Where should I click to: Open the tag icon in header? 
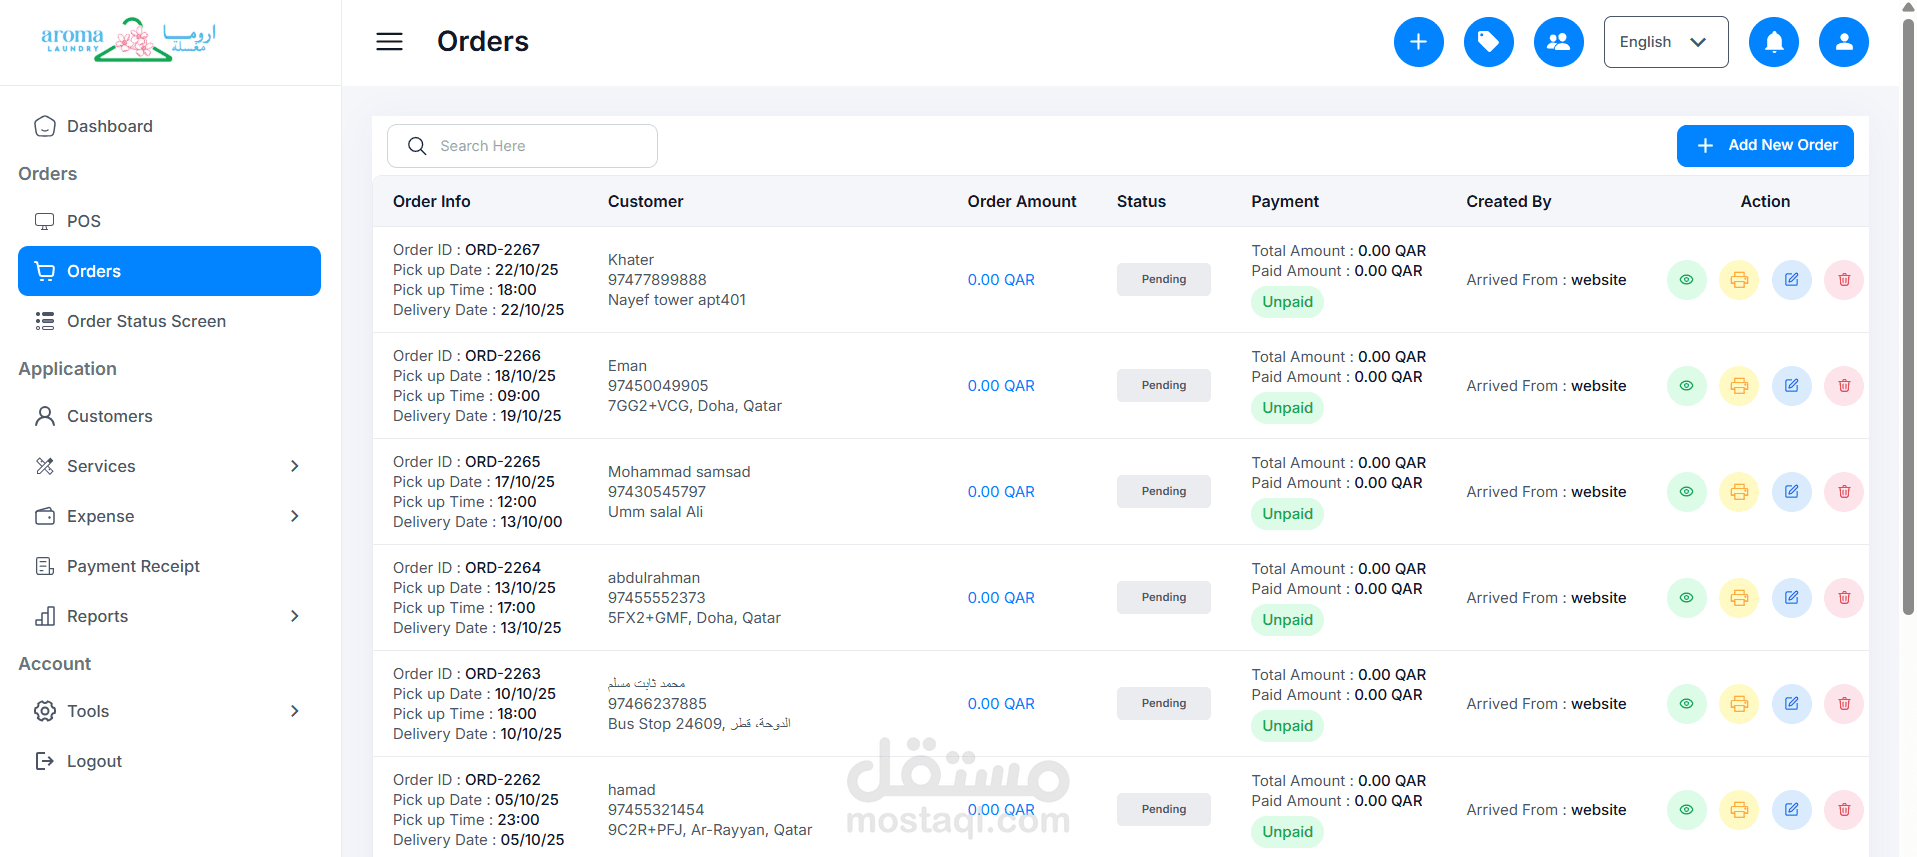tap(1488, 42)
